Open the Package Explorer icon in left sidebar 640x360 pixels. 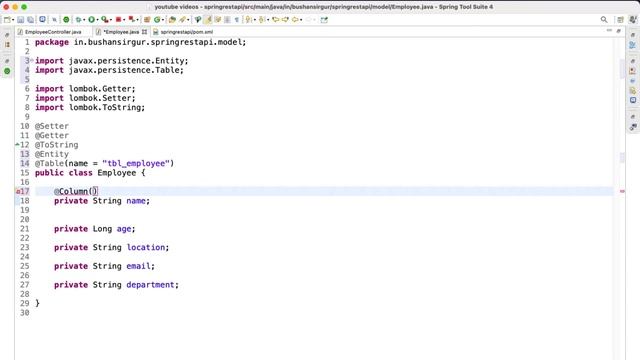pos(7,44)
